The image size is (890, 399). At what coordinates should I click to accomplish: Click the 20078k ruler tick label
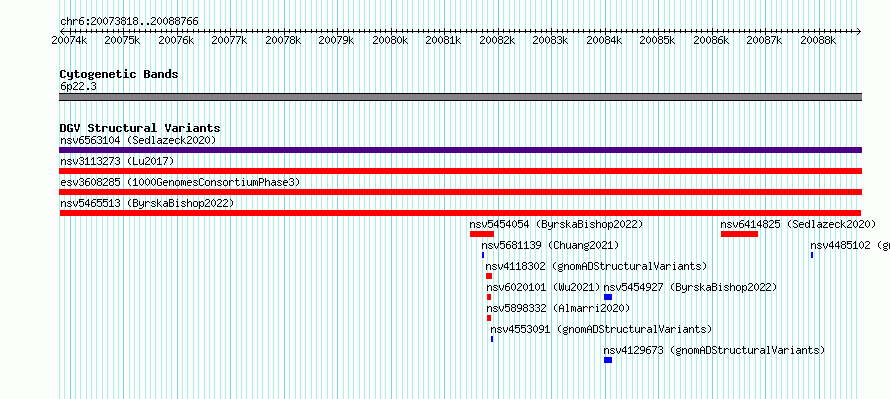point(283,41)
